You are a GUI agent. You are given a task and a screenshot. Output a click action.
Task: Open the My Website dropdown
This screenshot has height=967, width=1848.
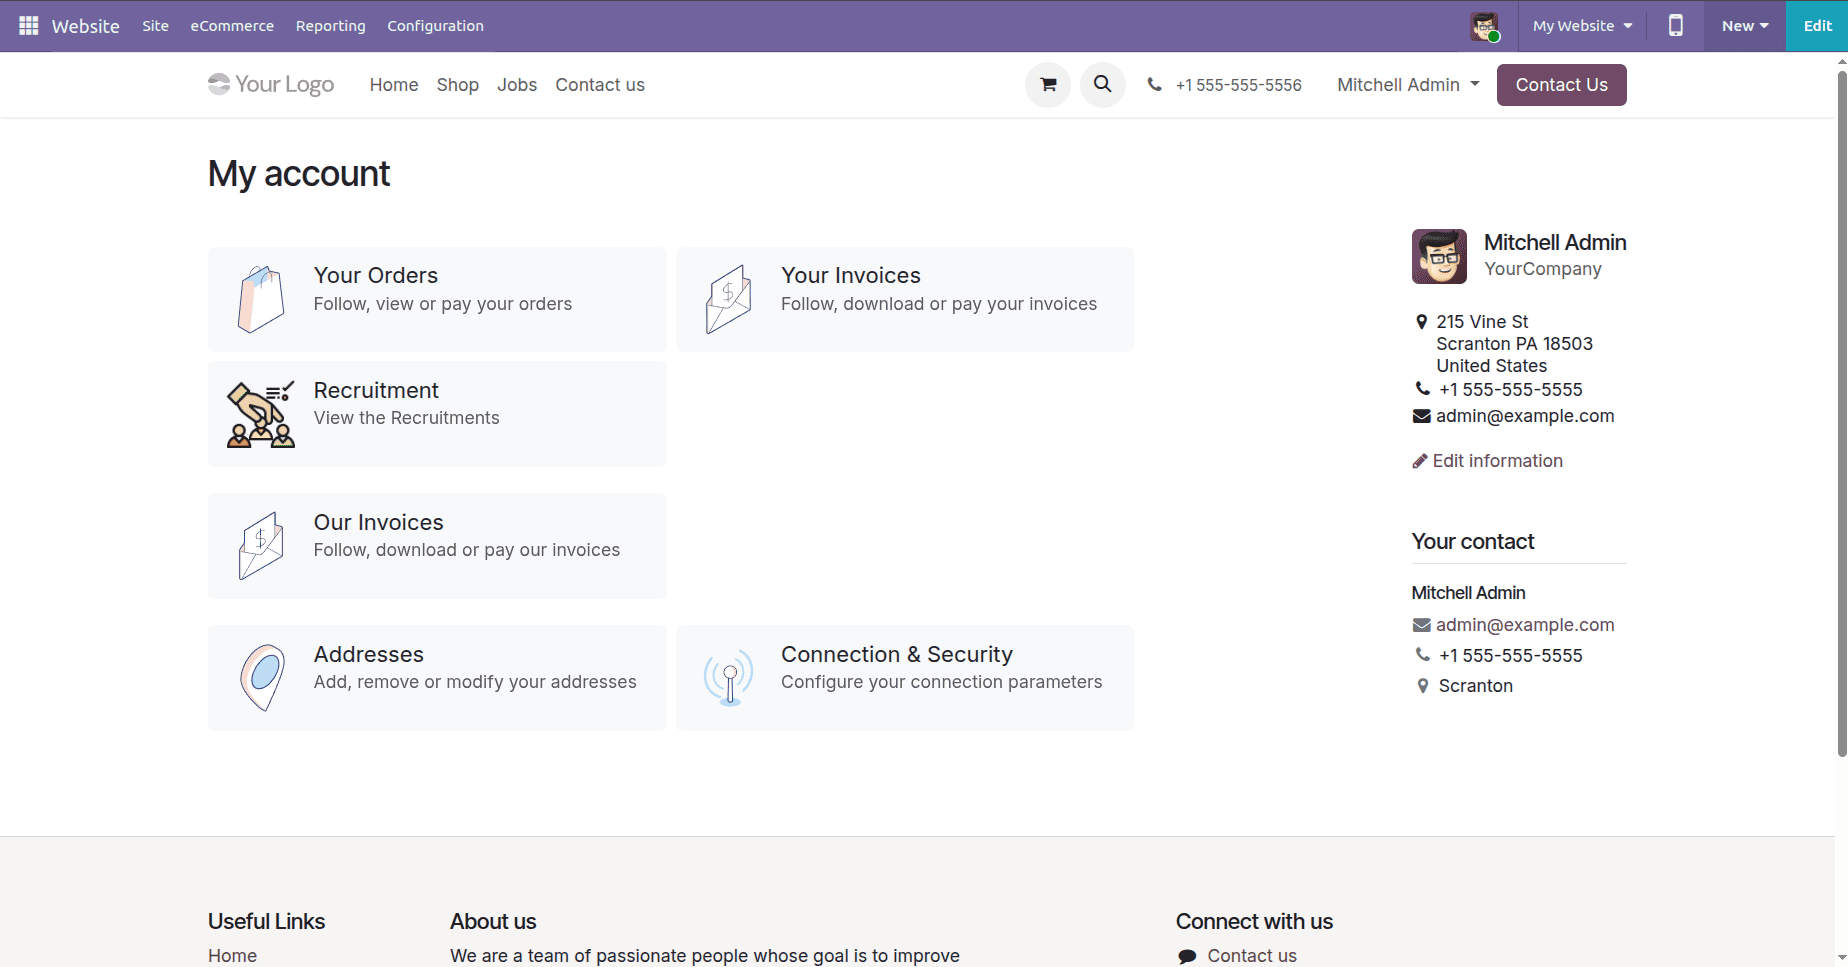pos(1580,26)
